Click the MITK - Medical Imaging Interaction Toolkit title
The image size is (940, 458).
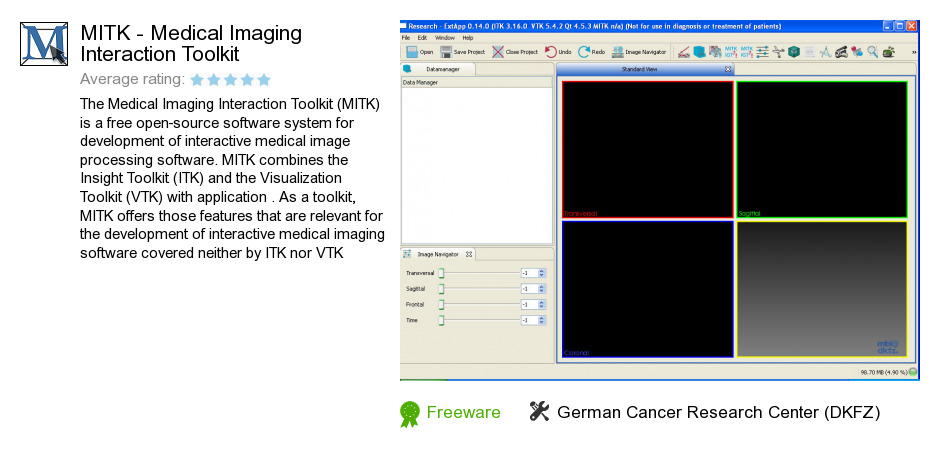pos(191,43)
